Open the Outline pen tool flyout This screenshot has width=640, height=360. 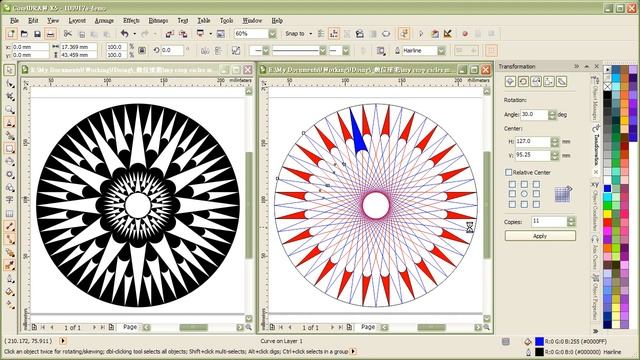10,279
